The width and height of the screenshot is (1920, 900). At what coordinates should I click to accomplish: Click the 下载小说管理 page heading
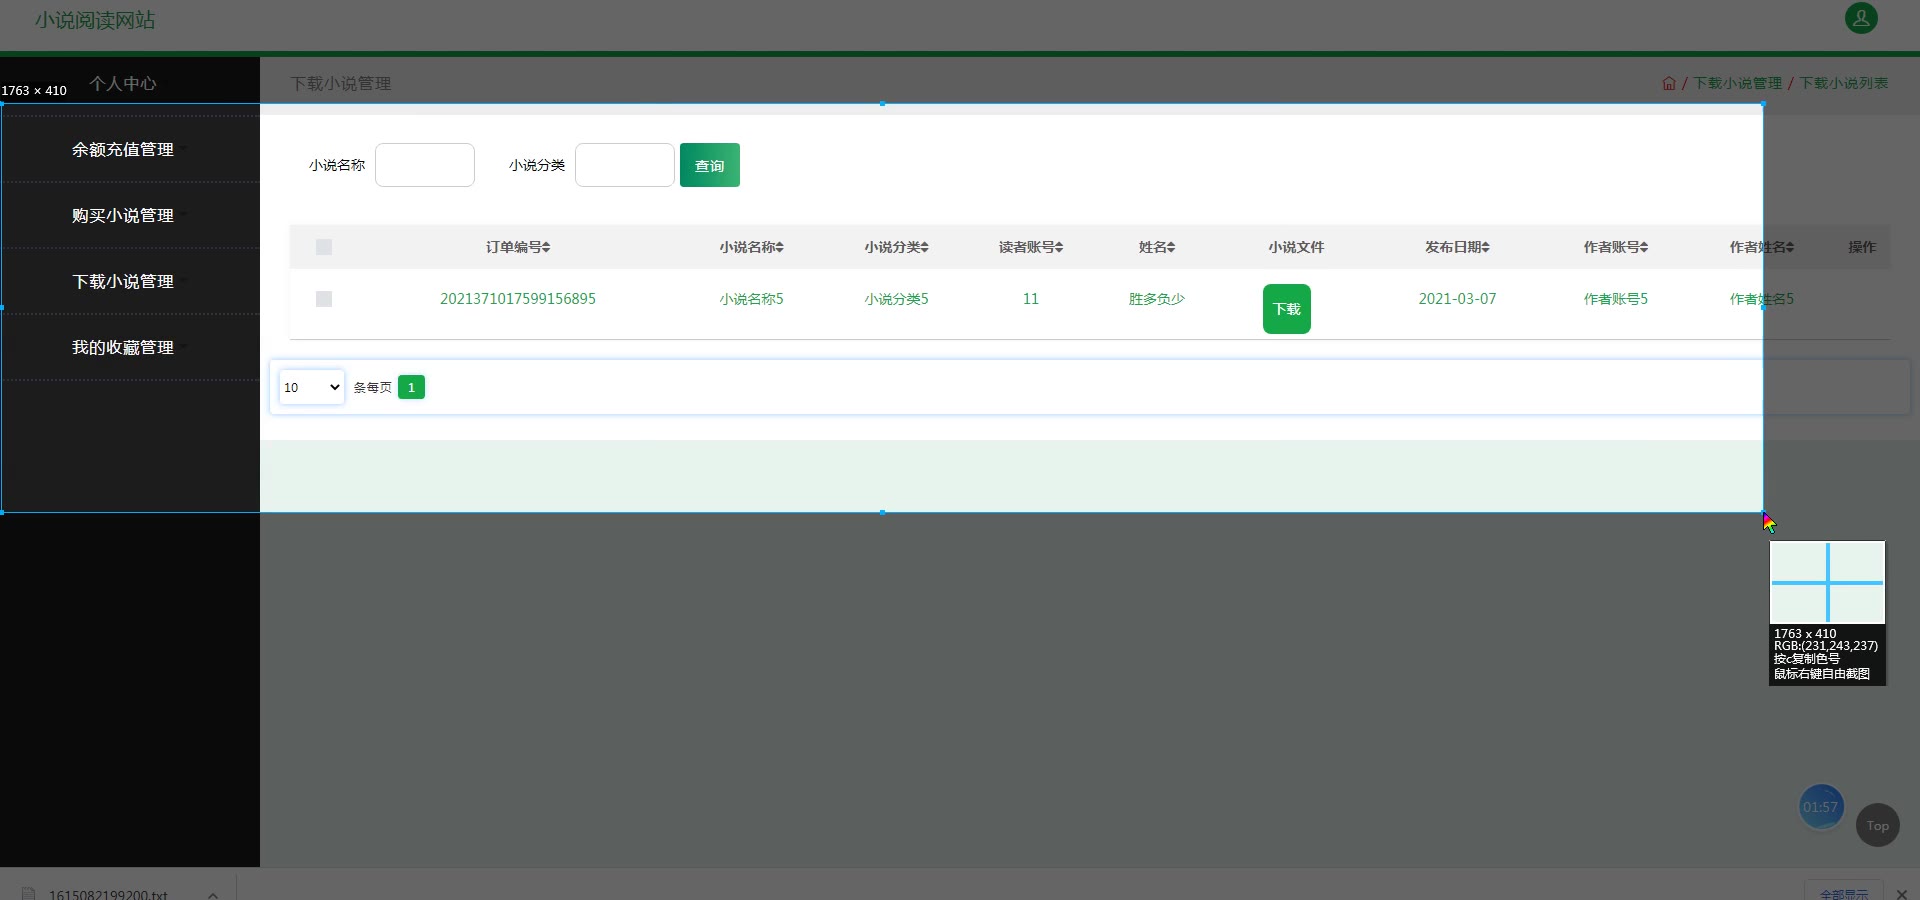click(341, 84)
